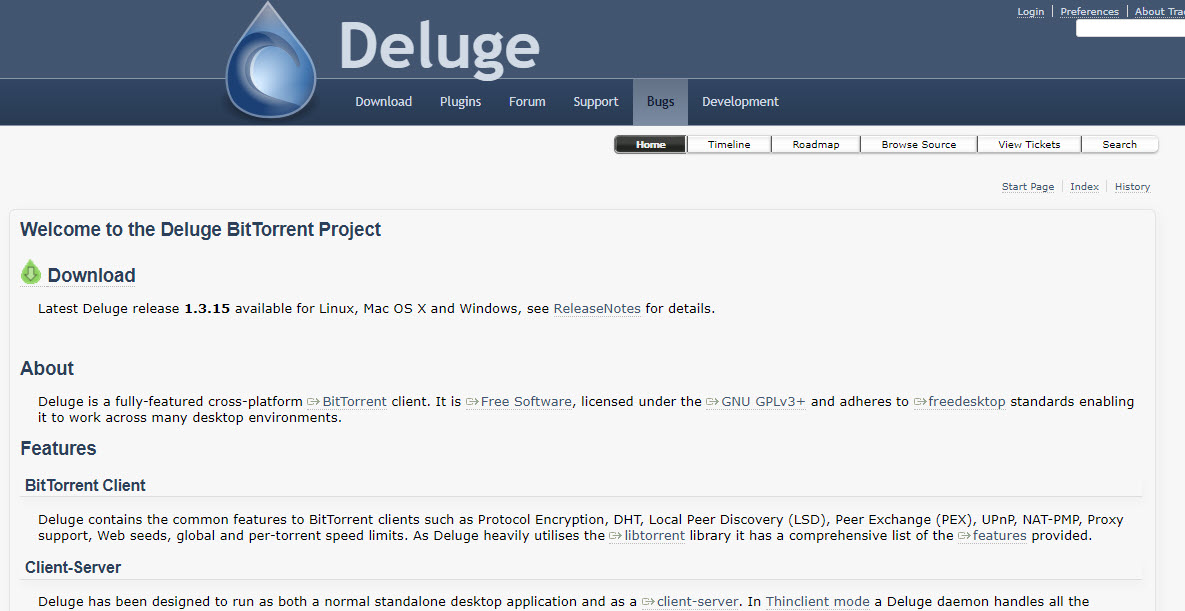Open the Development menu item
Screen dimensions: 1185x611
pyautogui.click(x=740, y=101)
